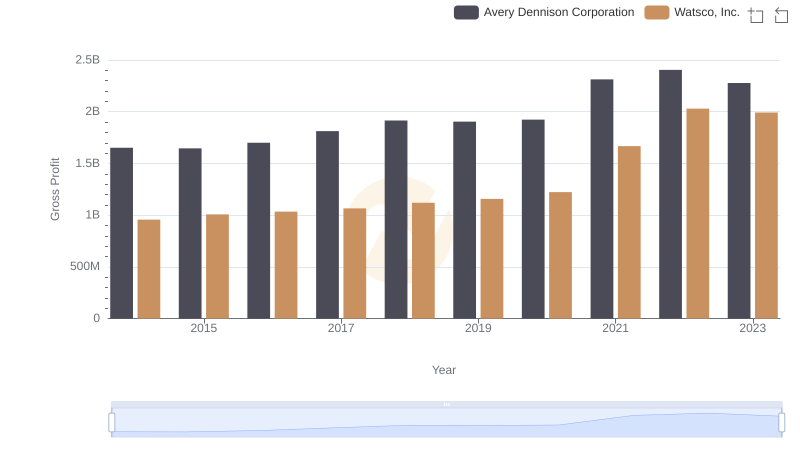
Task: Click the Gross Profit axis title
Action: point(55,189)
